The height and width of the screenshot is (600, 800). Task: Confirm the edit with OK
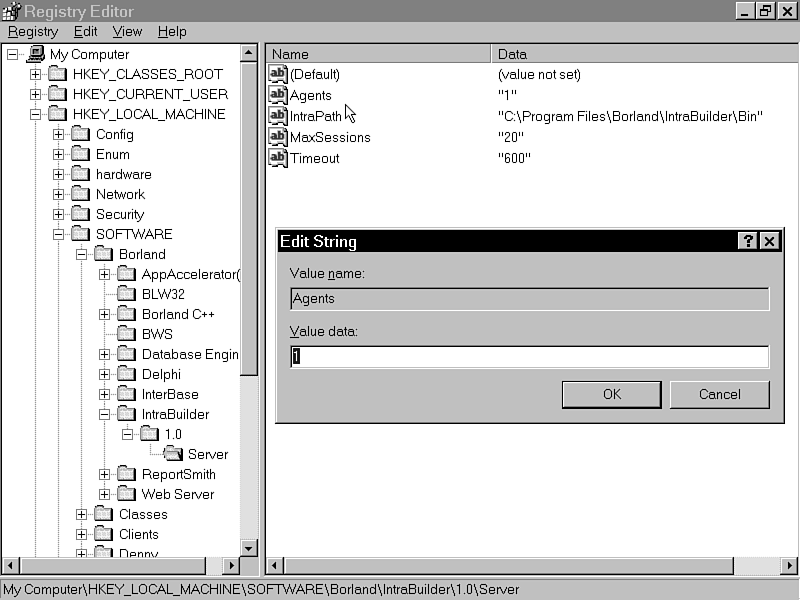(x=612, y=394)
